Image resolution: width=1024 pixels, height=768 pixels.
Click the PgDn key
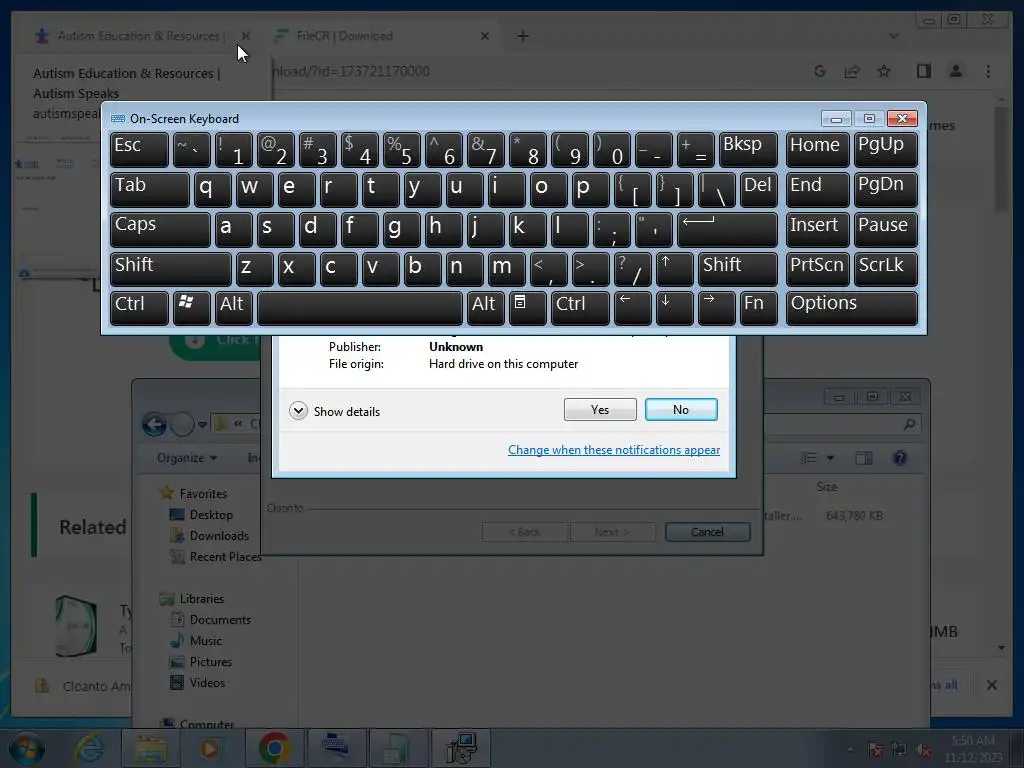click(886, 190)
